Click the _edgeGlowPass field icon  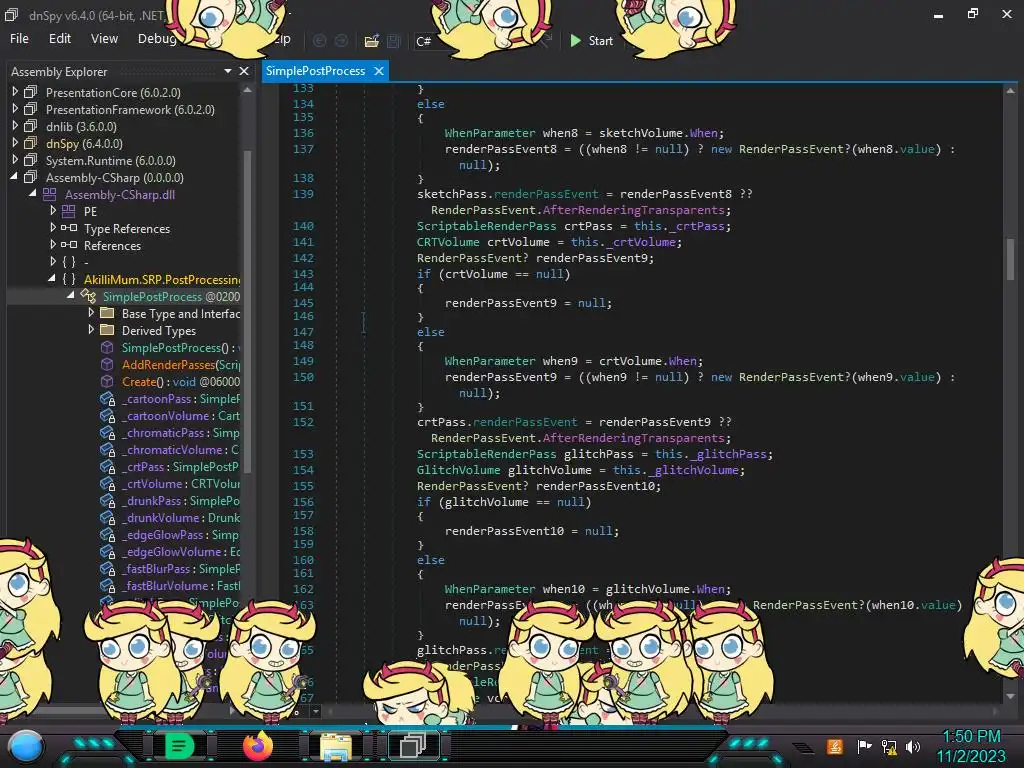[x=108, y=534]
